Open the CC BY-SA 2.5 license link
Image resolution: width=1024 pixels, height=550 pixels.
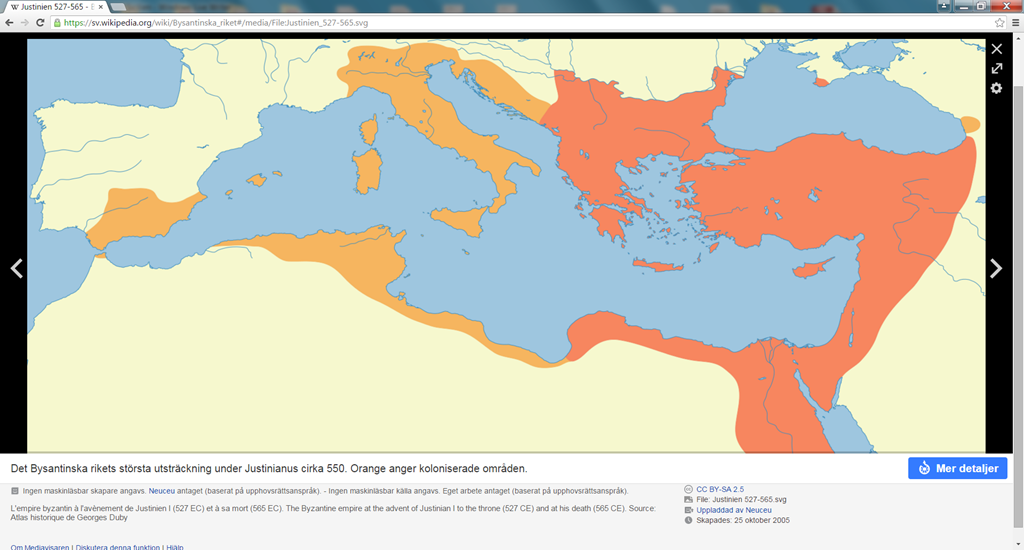click(x=721, y=489)
